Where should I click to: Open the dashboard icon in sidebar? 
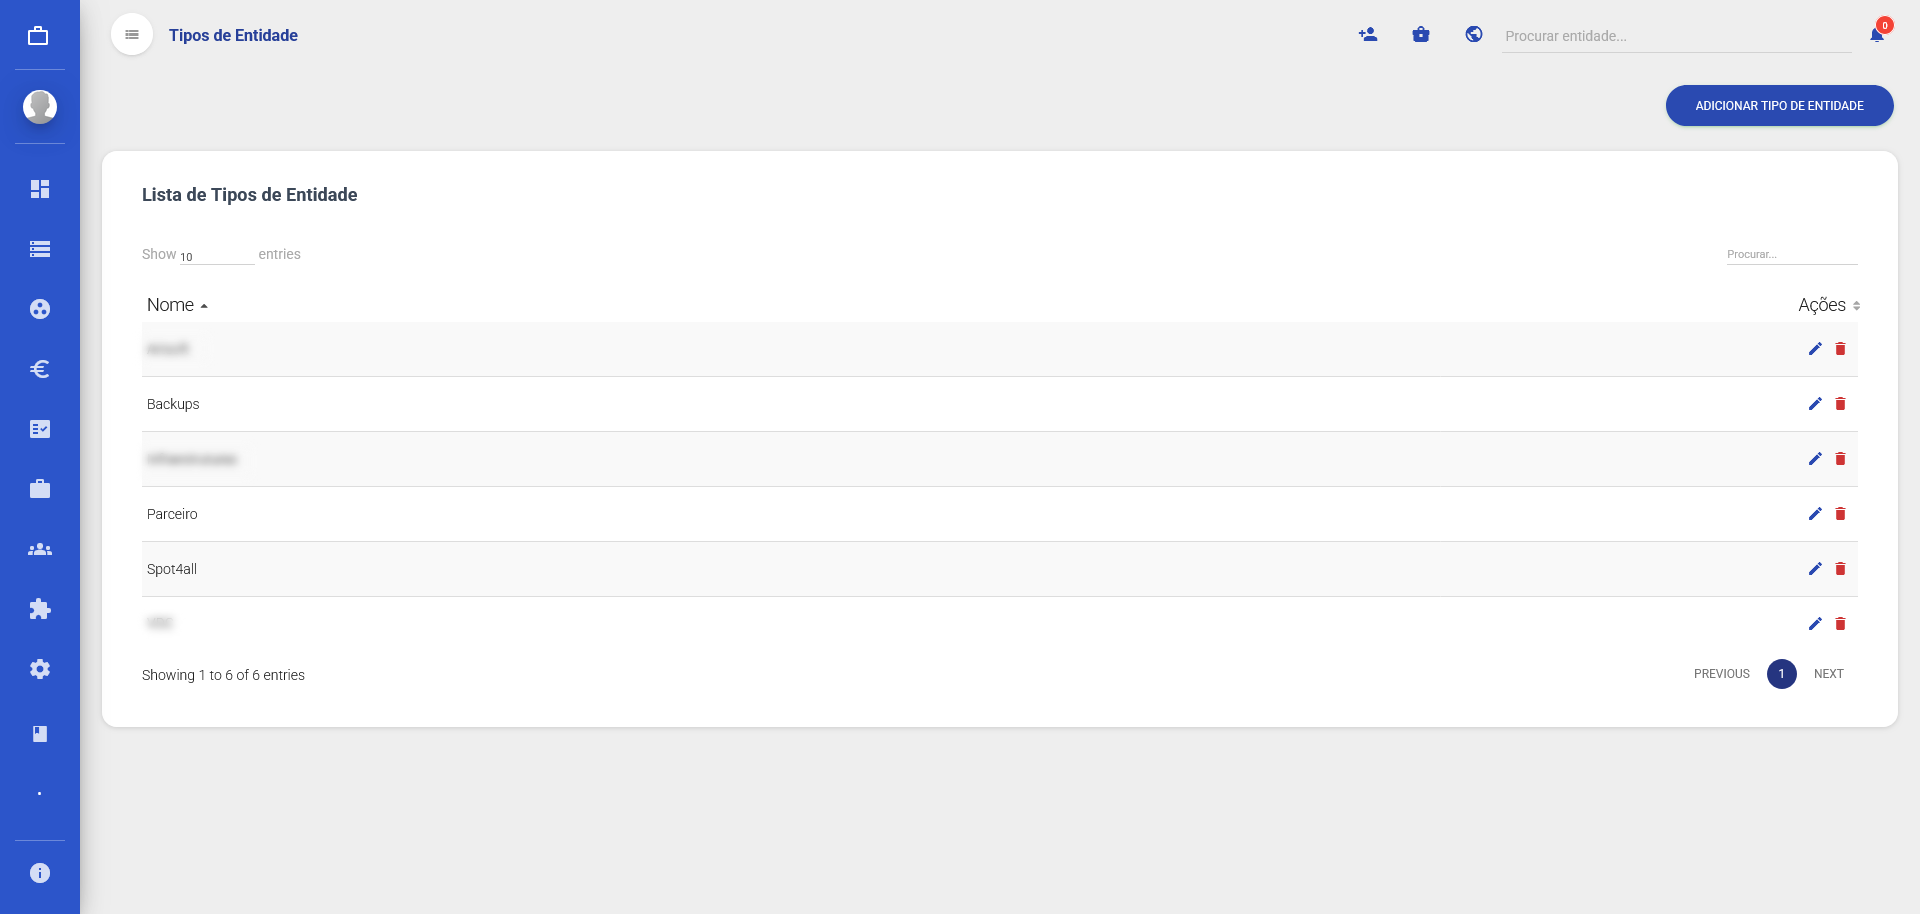[40, 189]
